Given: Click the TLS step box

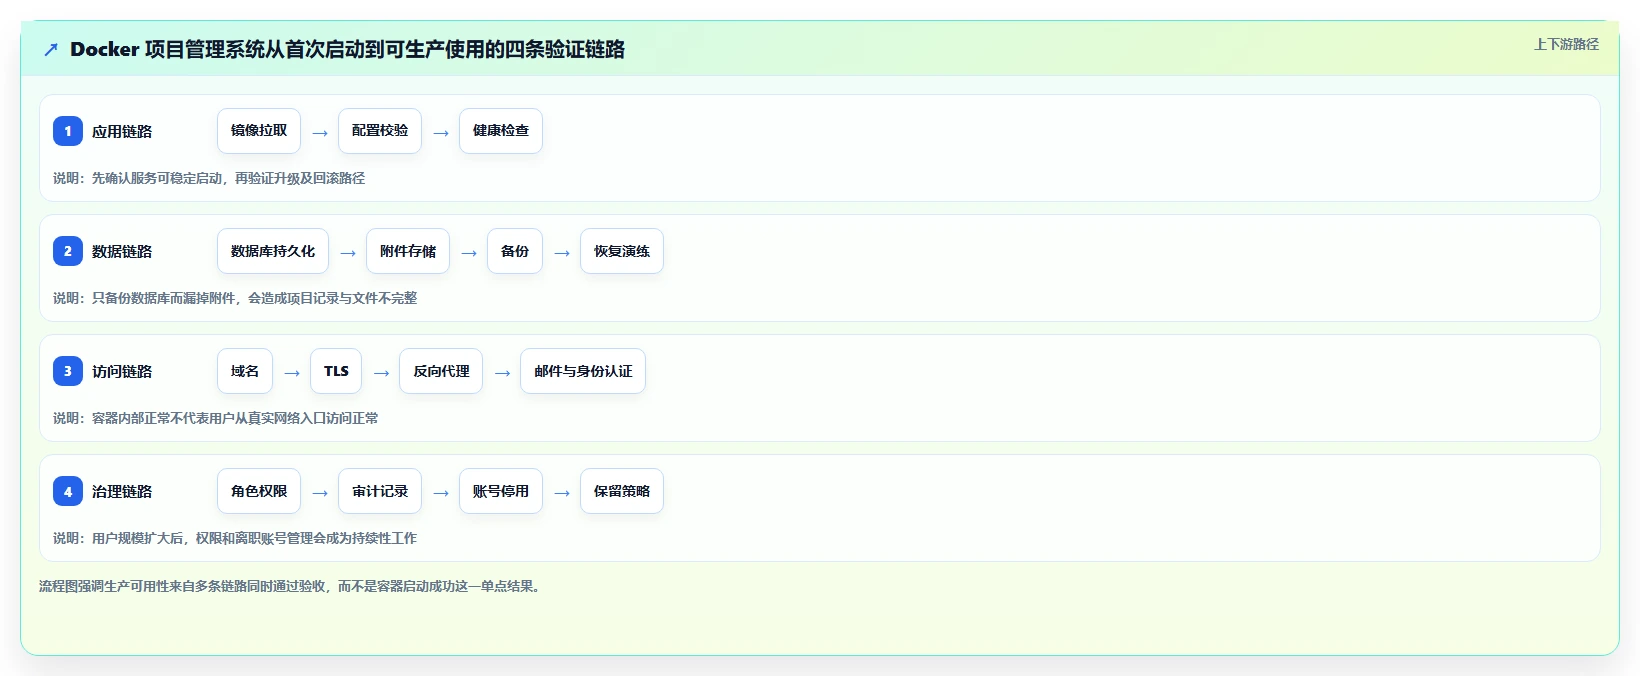Looking at the screenshot, I should tap(336, 371).
